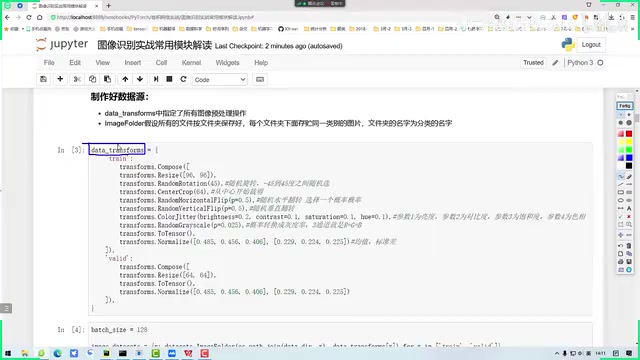
Task: Select the red cross stamp tool
Action: pyautogui.click(x=629, y=216)
